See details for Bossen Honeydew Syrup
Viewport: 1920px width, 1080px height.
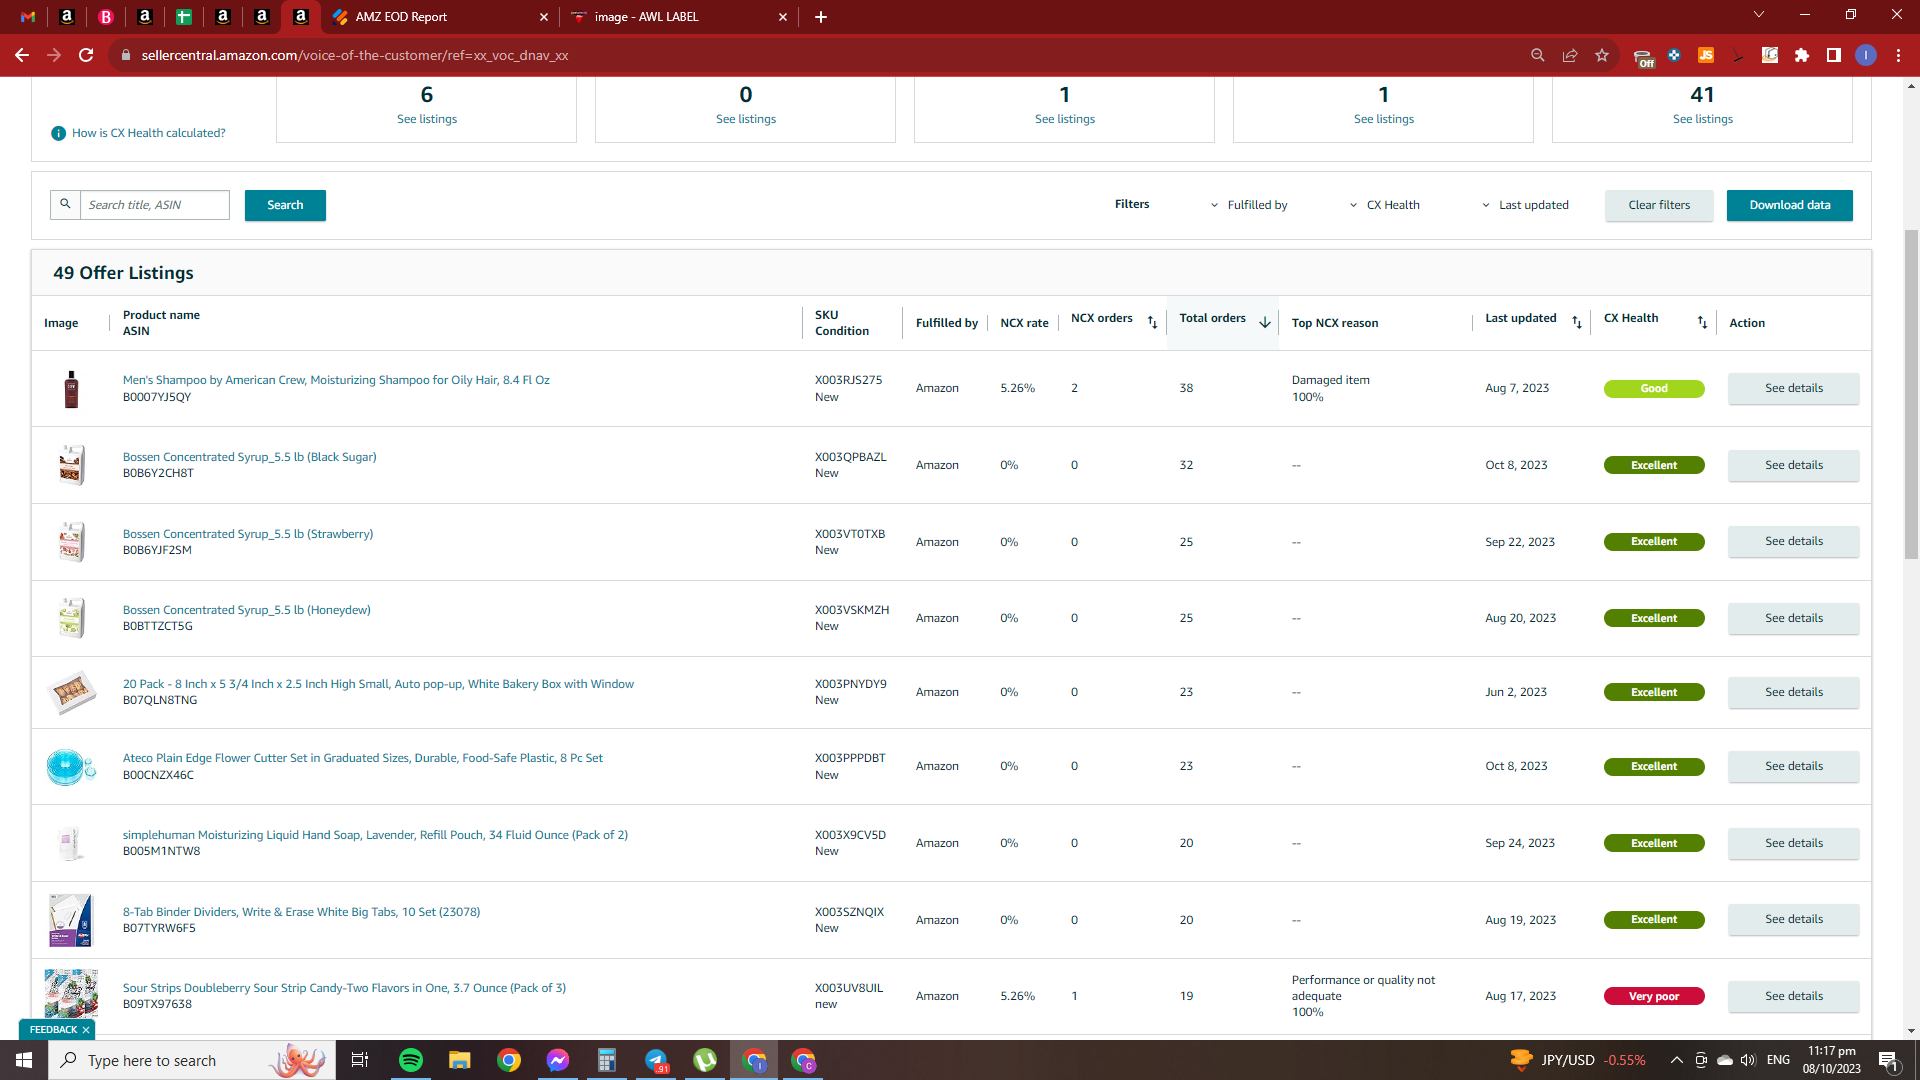(x=1794, y=618)
